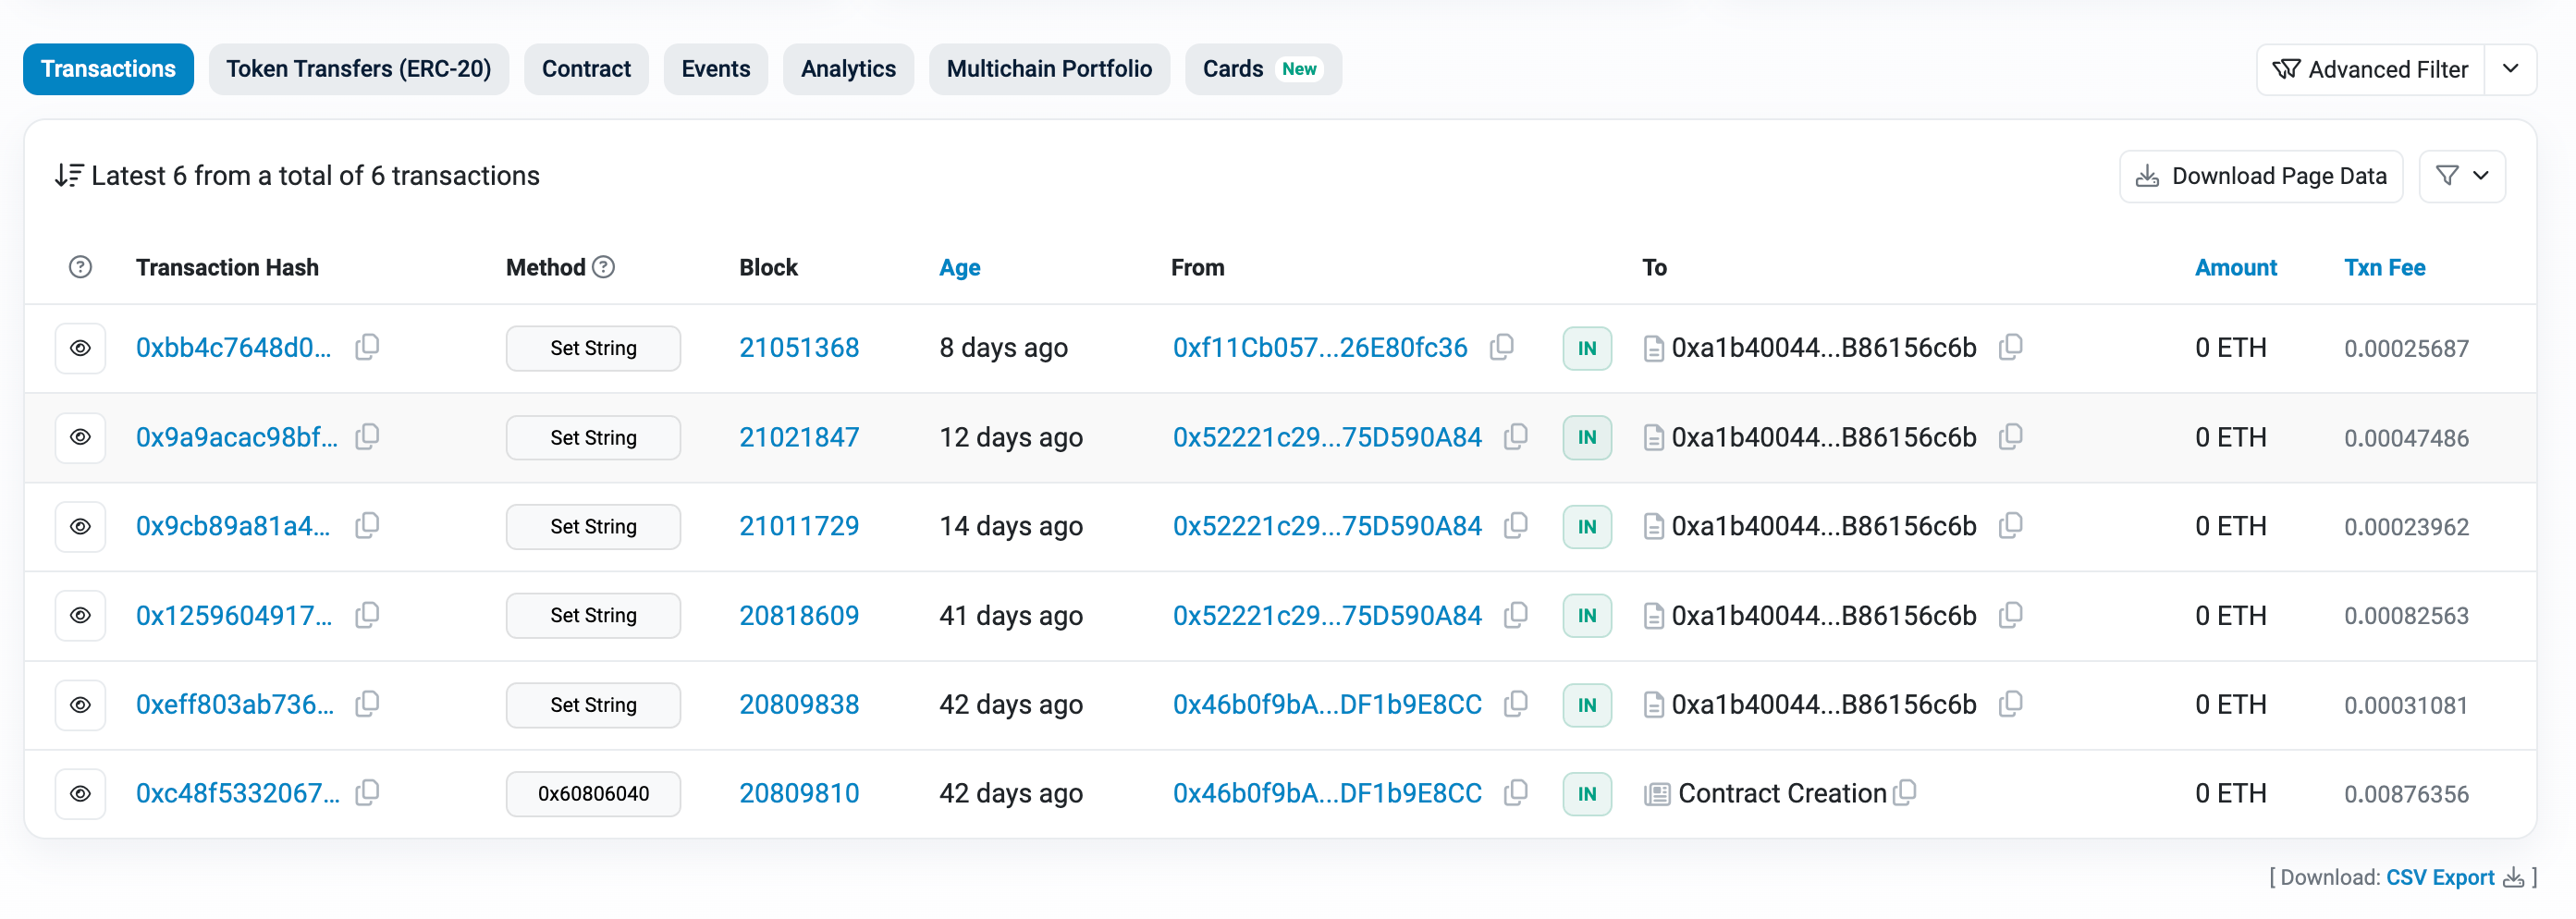Open the Transactions tab
The width and height of the screenshot is (2576, 919).
point(108,69)
